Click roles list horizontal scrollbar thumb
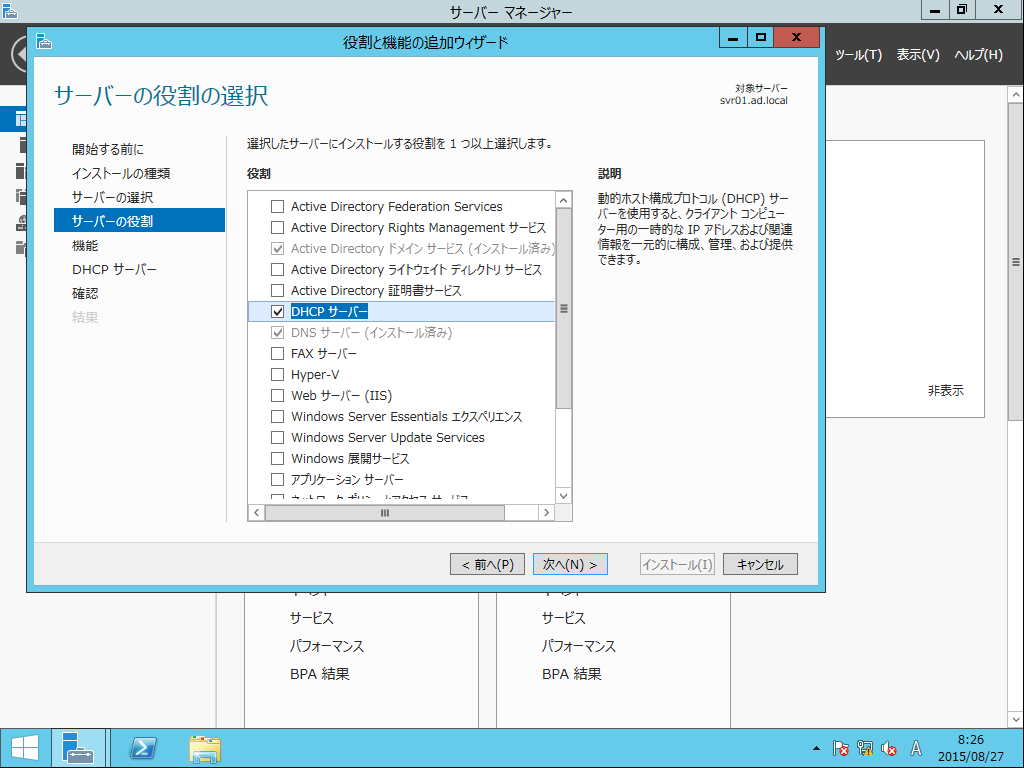The height and width of the screenshot is (768, 1024). [385, 513]
